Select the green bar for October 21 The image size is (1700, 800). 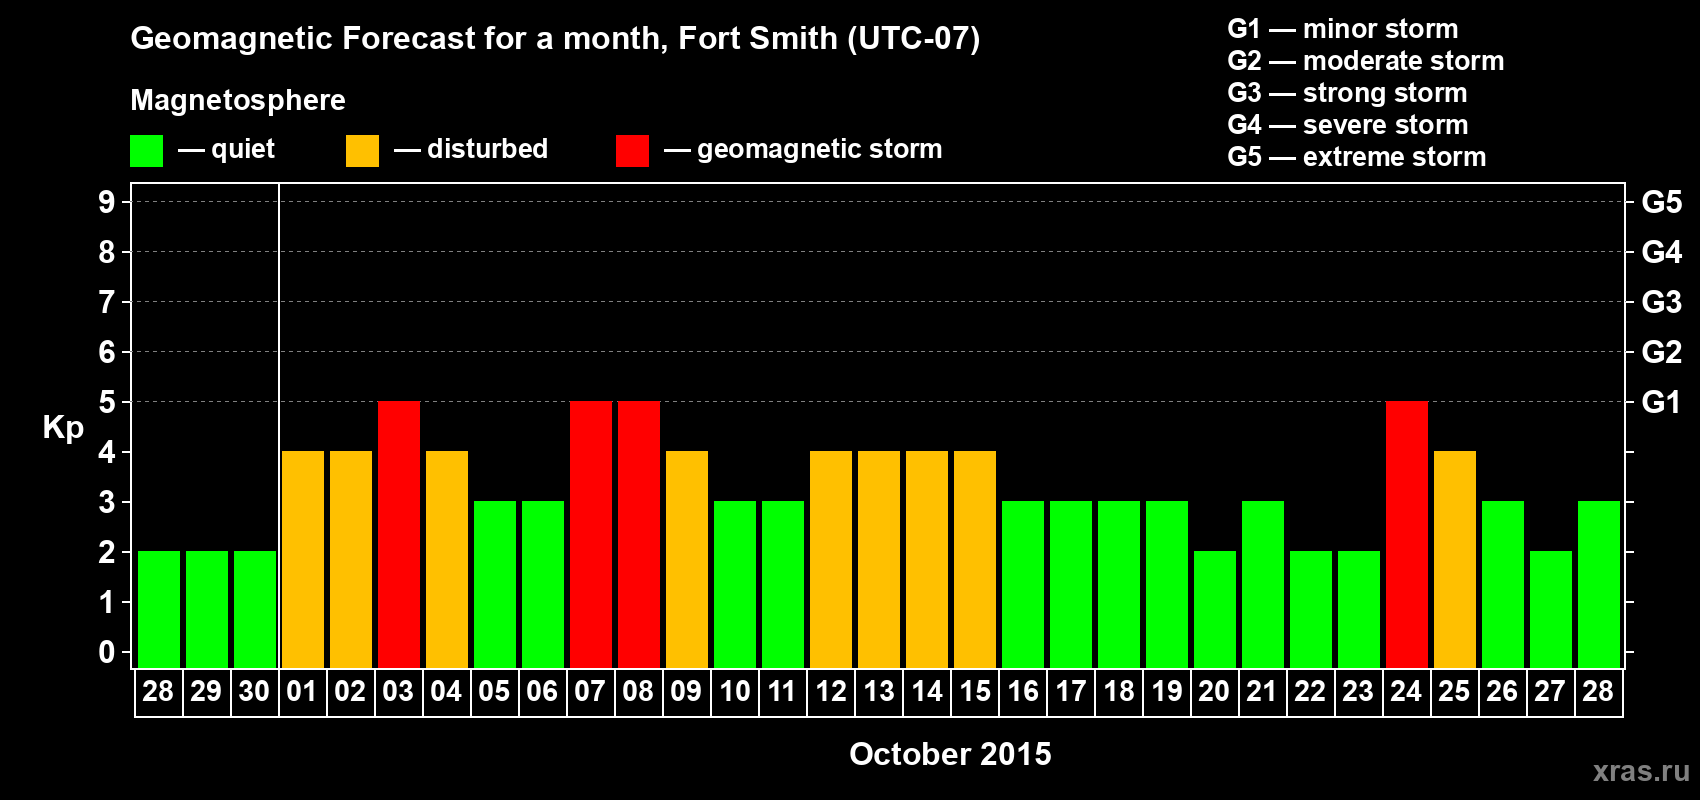tap(1263, 585)
